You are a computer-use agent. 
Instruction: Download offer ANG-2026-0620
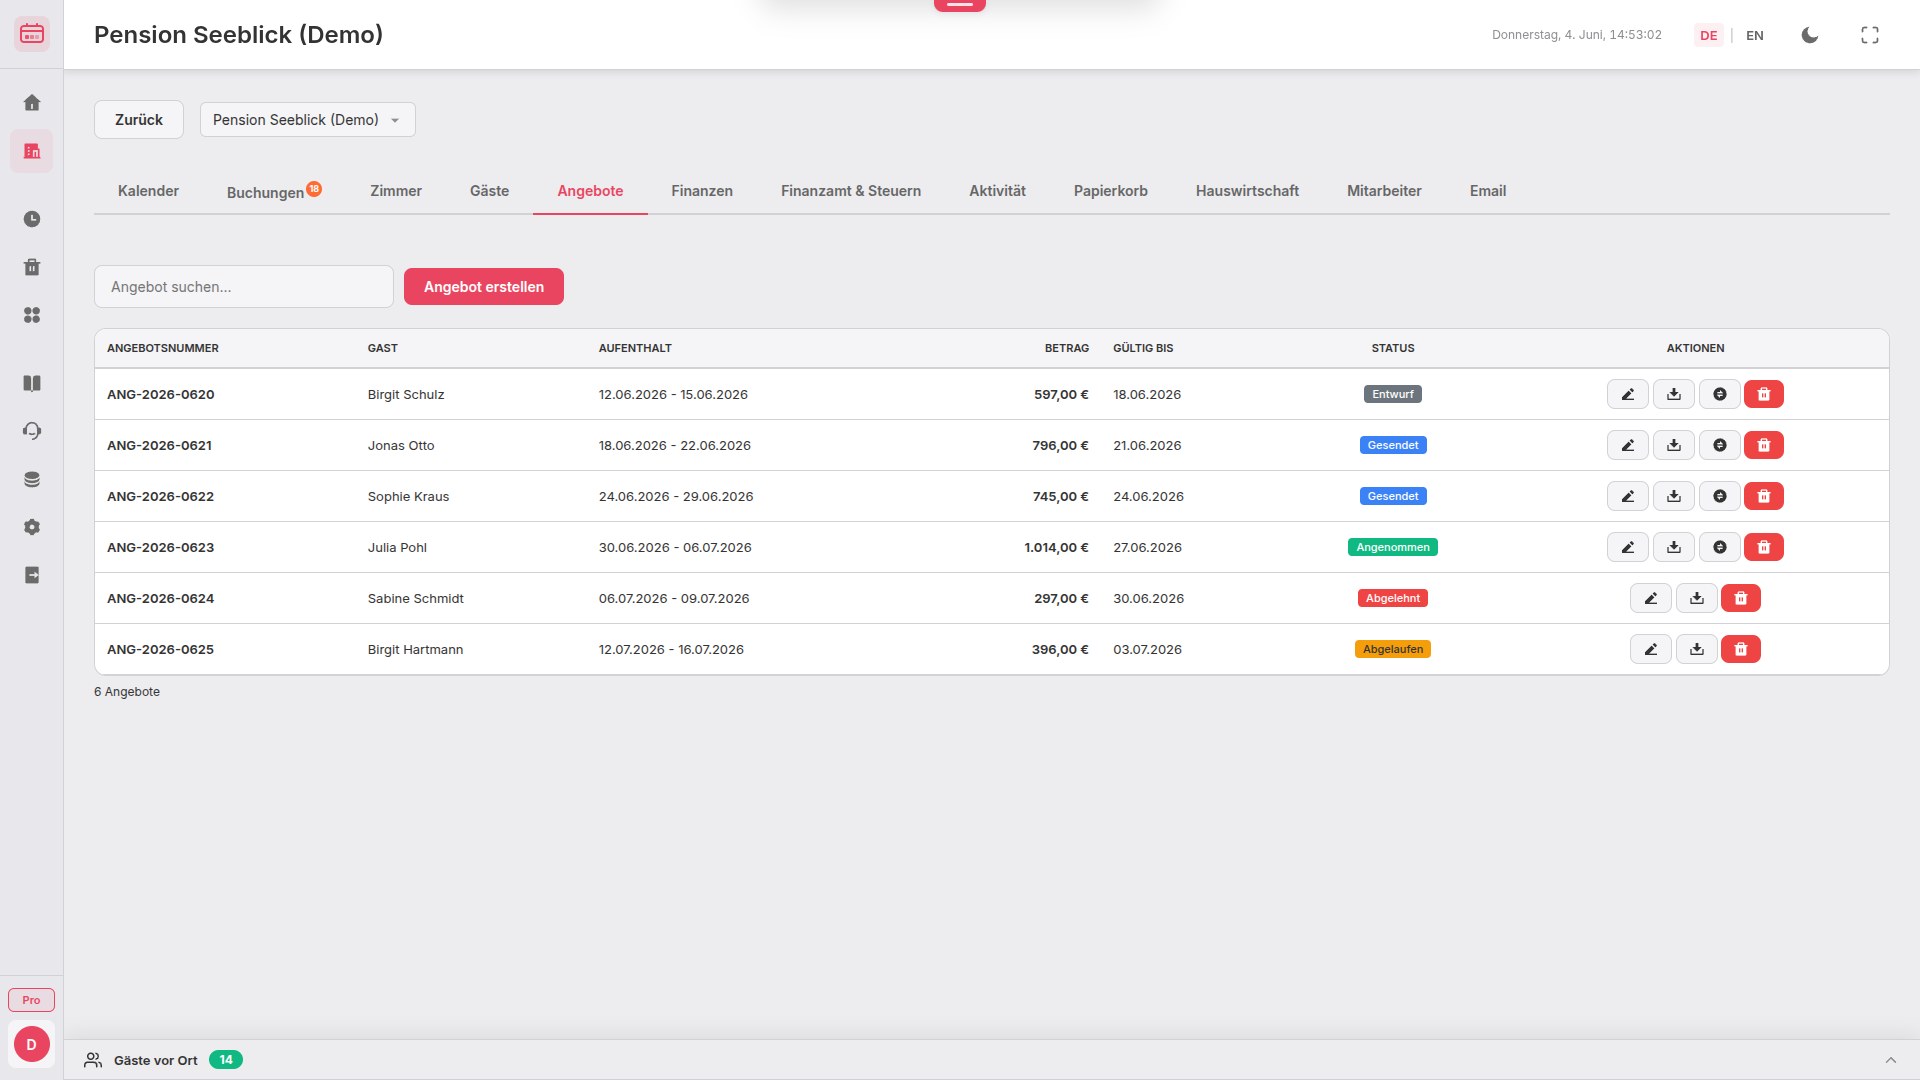1674,394
